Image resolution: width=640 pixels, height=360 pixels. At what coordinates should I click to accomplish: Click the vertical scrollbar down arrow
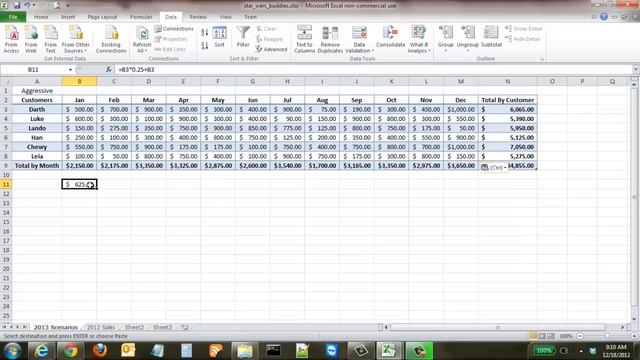point(634,319)
